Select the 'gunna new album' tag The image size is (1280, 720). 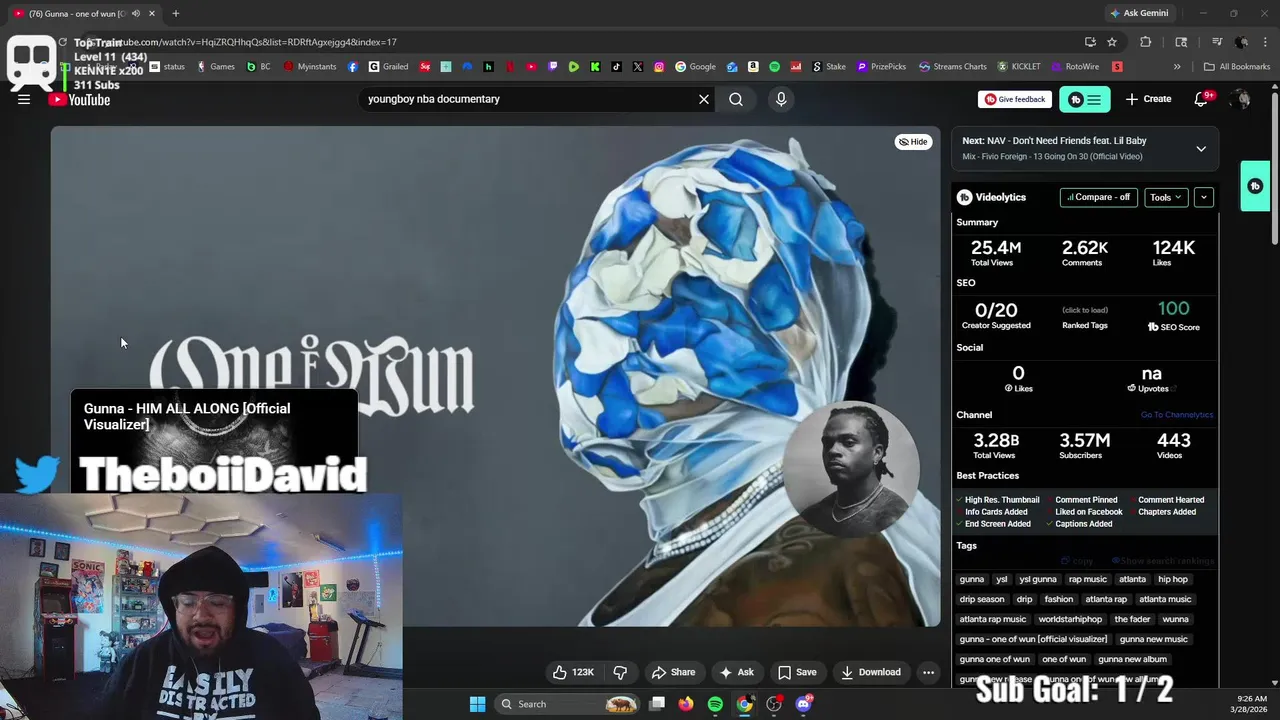click(x=1132, y=659)
